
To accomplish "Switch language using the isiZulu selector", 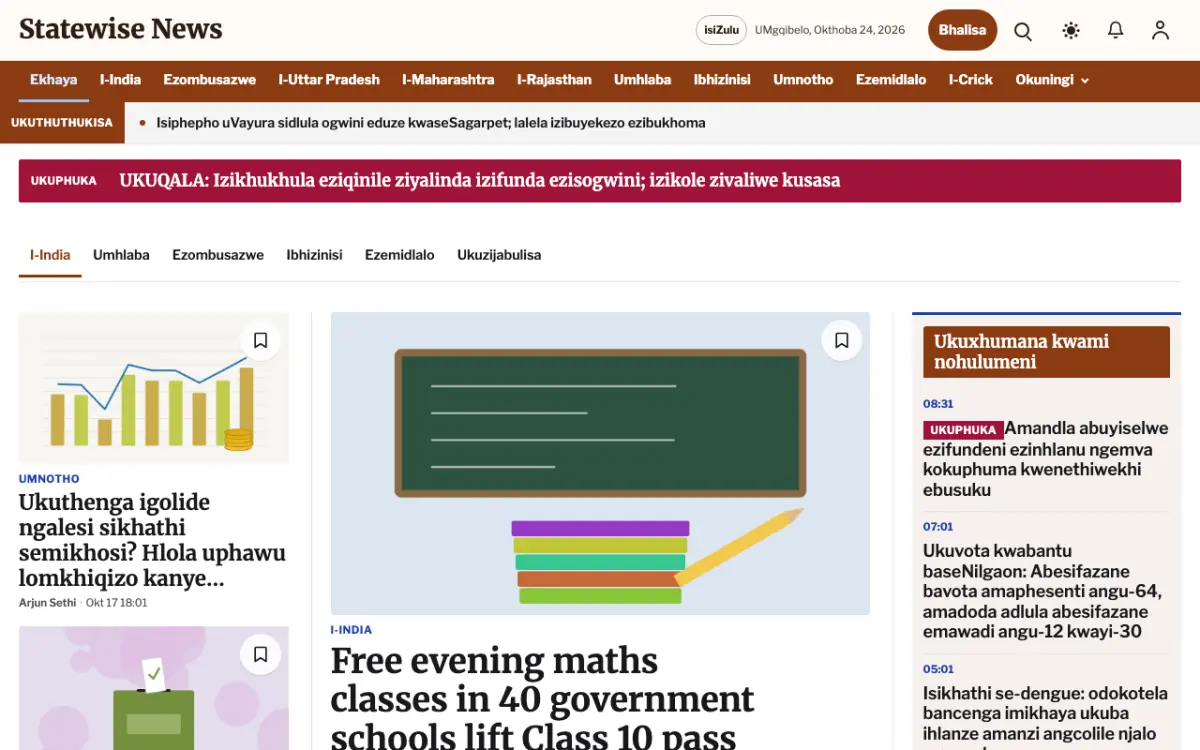I will click(x=721, y=30).
